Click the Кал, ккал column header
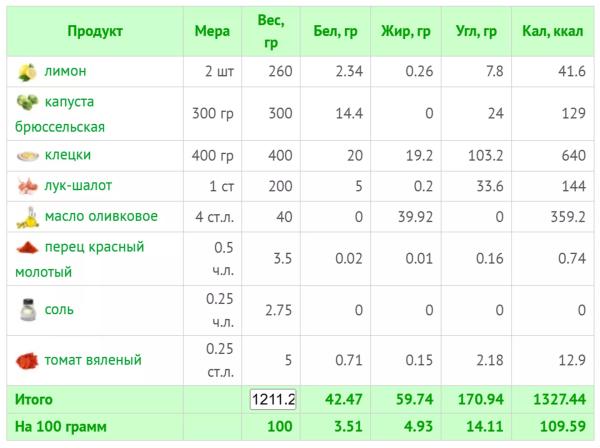 pos(551,31)
